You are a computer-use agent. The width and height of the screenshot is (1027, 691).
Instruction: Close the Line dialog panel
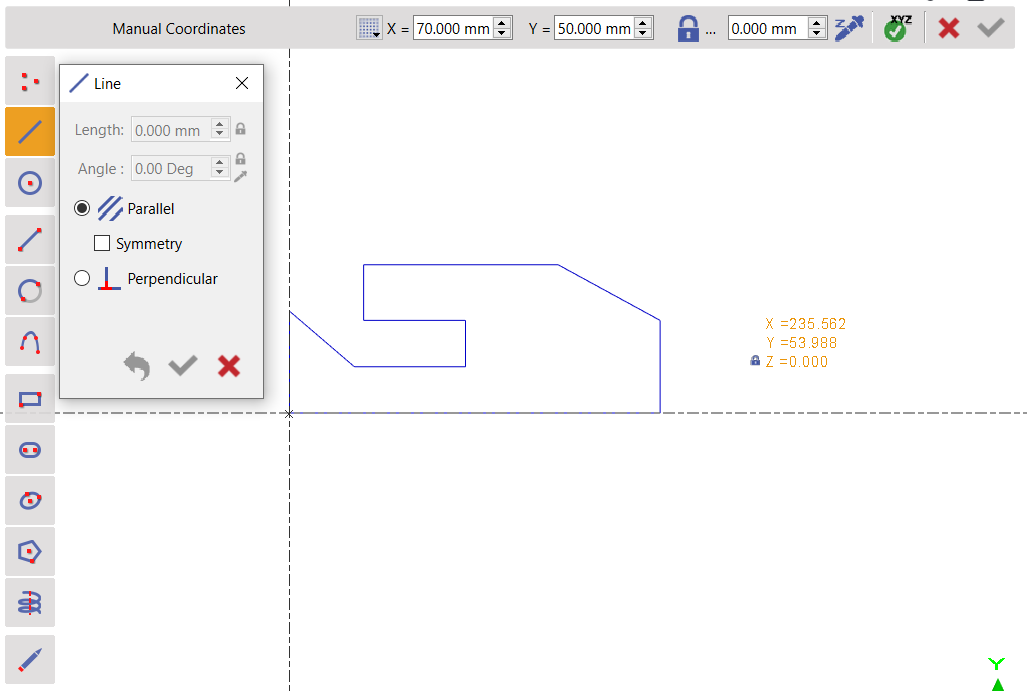coord(242,84)
